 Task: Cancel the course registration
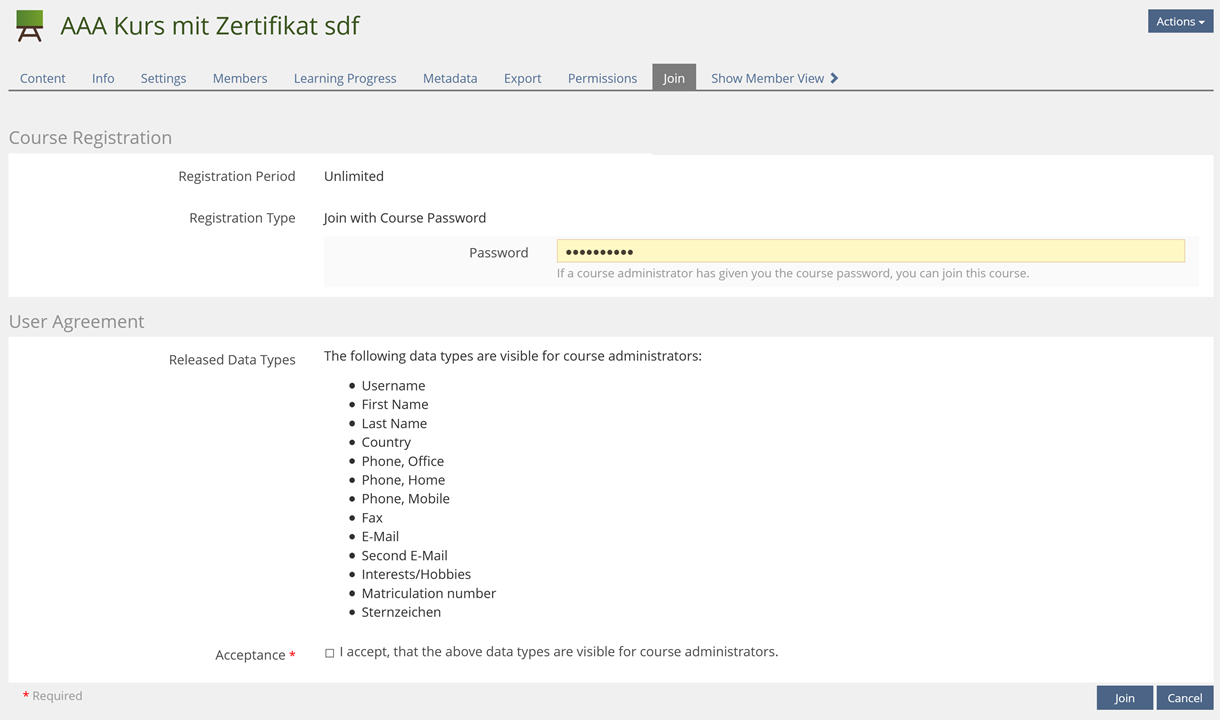pyautogui.click(x=1184, y=698)
